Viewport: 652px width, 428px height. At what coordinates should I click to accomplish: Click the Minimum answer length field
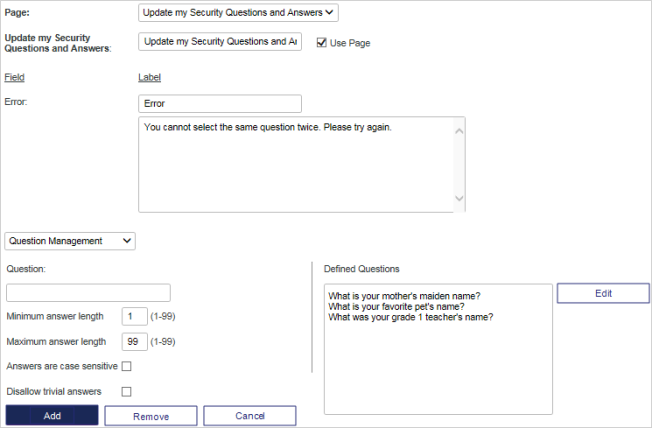134,316
